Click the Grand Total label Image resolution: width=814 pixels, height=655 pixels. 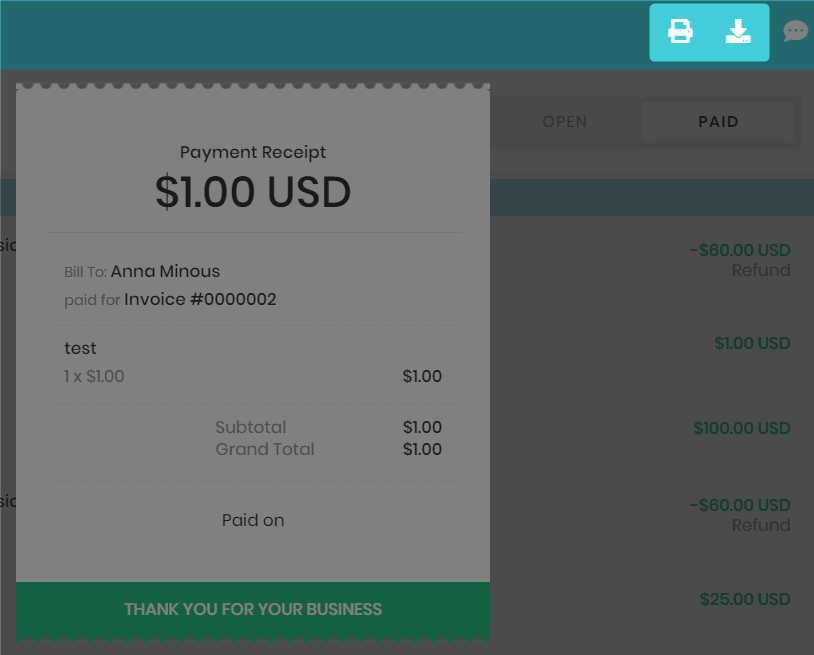265,449
